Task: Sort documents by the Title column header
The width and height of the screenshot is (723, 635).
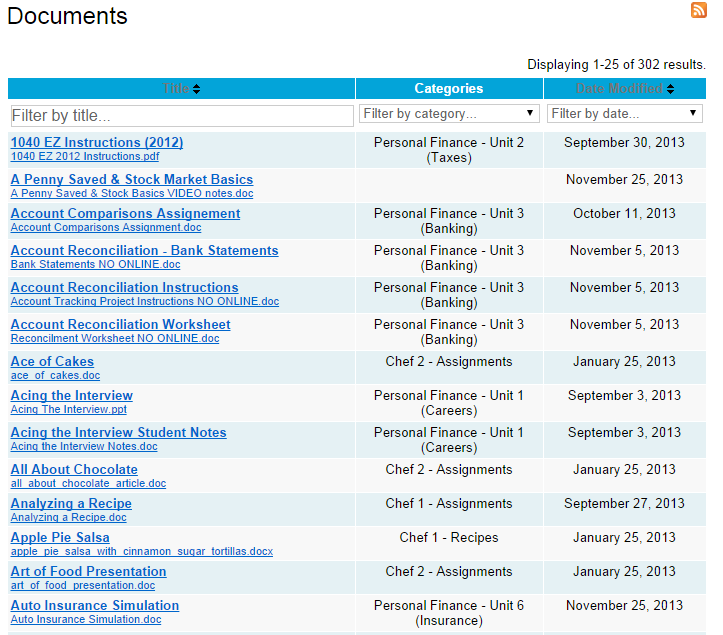Action: [181, 89]
